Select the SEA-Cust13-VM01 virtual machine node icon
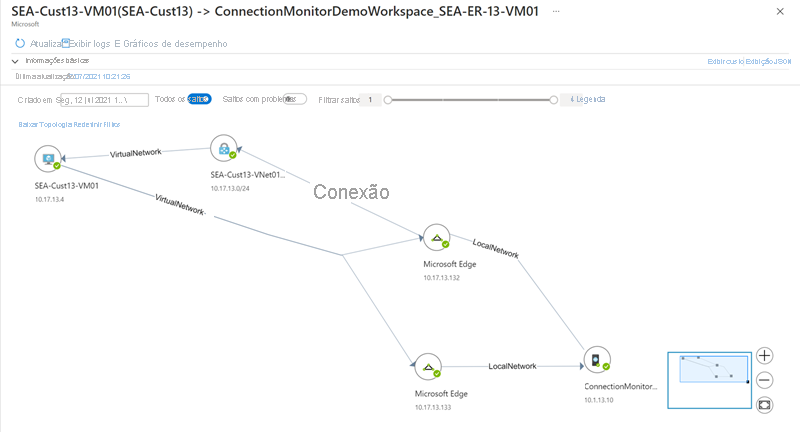 pyautogui.click(x=48, y=159)
